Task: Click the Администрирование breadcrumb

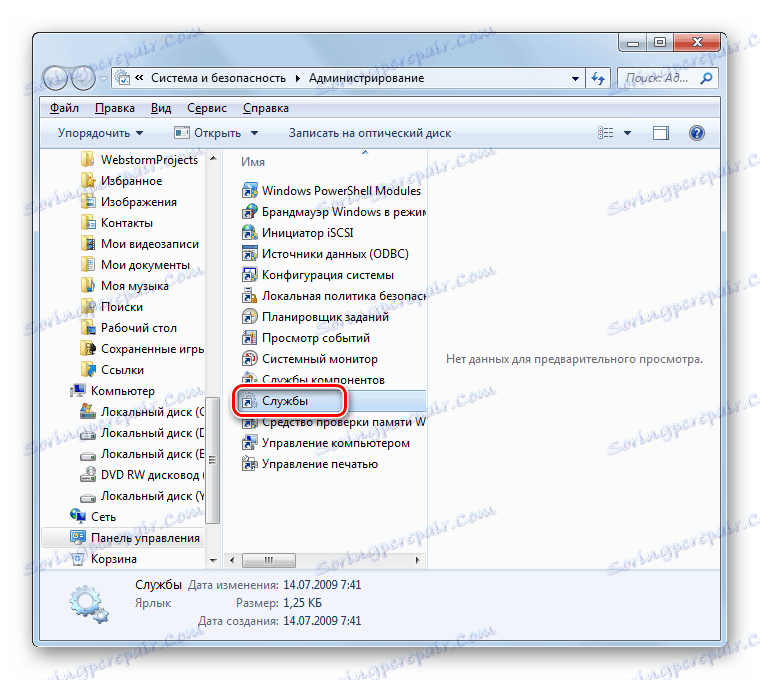Action: 366,78
